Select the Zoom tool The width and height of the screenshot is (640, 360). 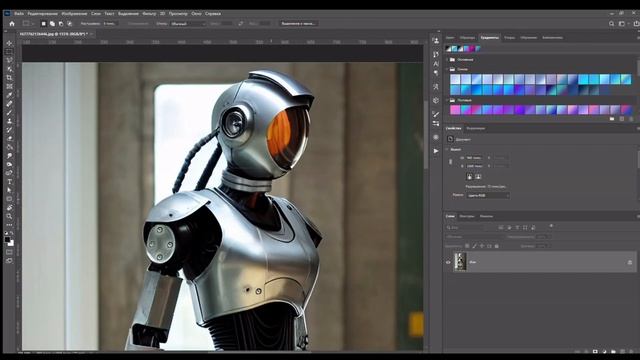coord(9,216)
